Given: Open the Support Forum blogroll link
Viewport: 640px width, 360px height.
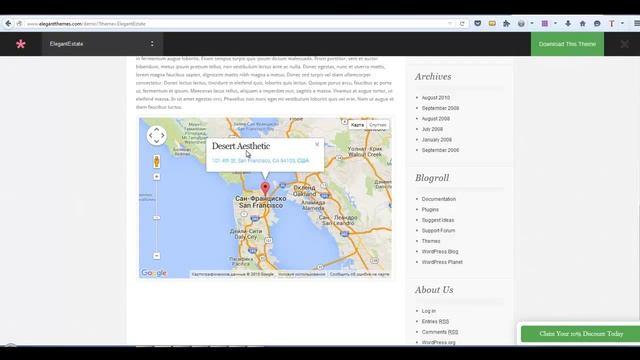Looking at the screenshot, I should 438,231.
